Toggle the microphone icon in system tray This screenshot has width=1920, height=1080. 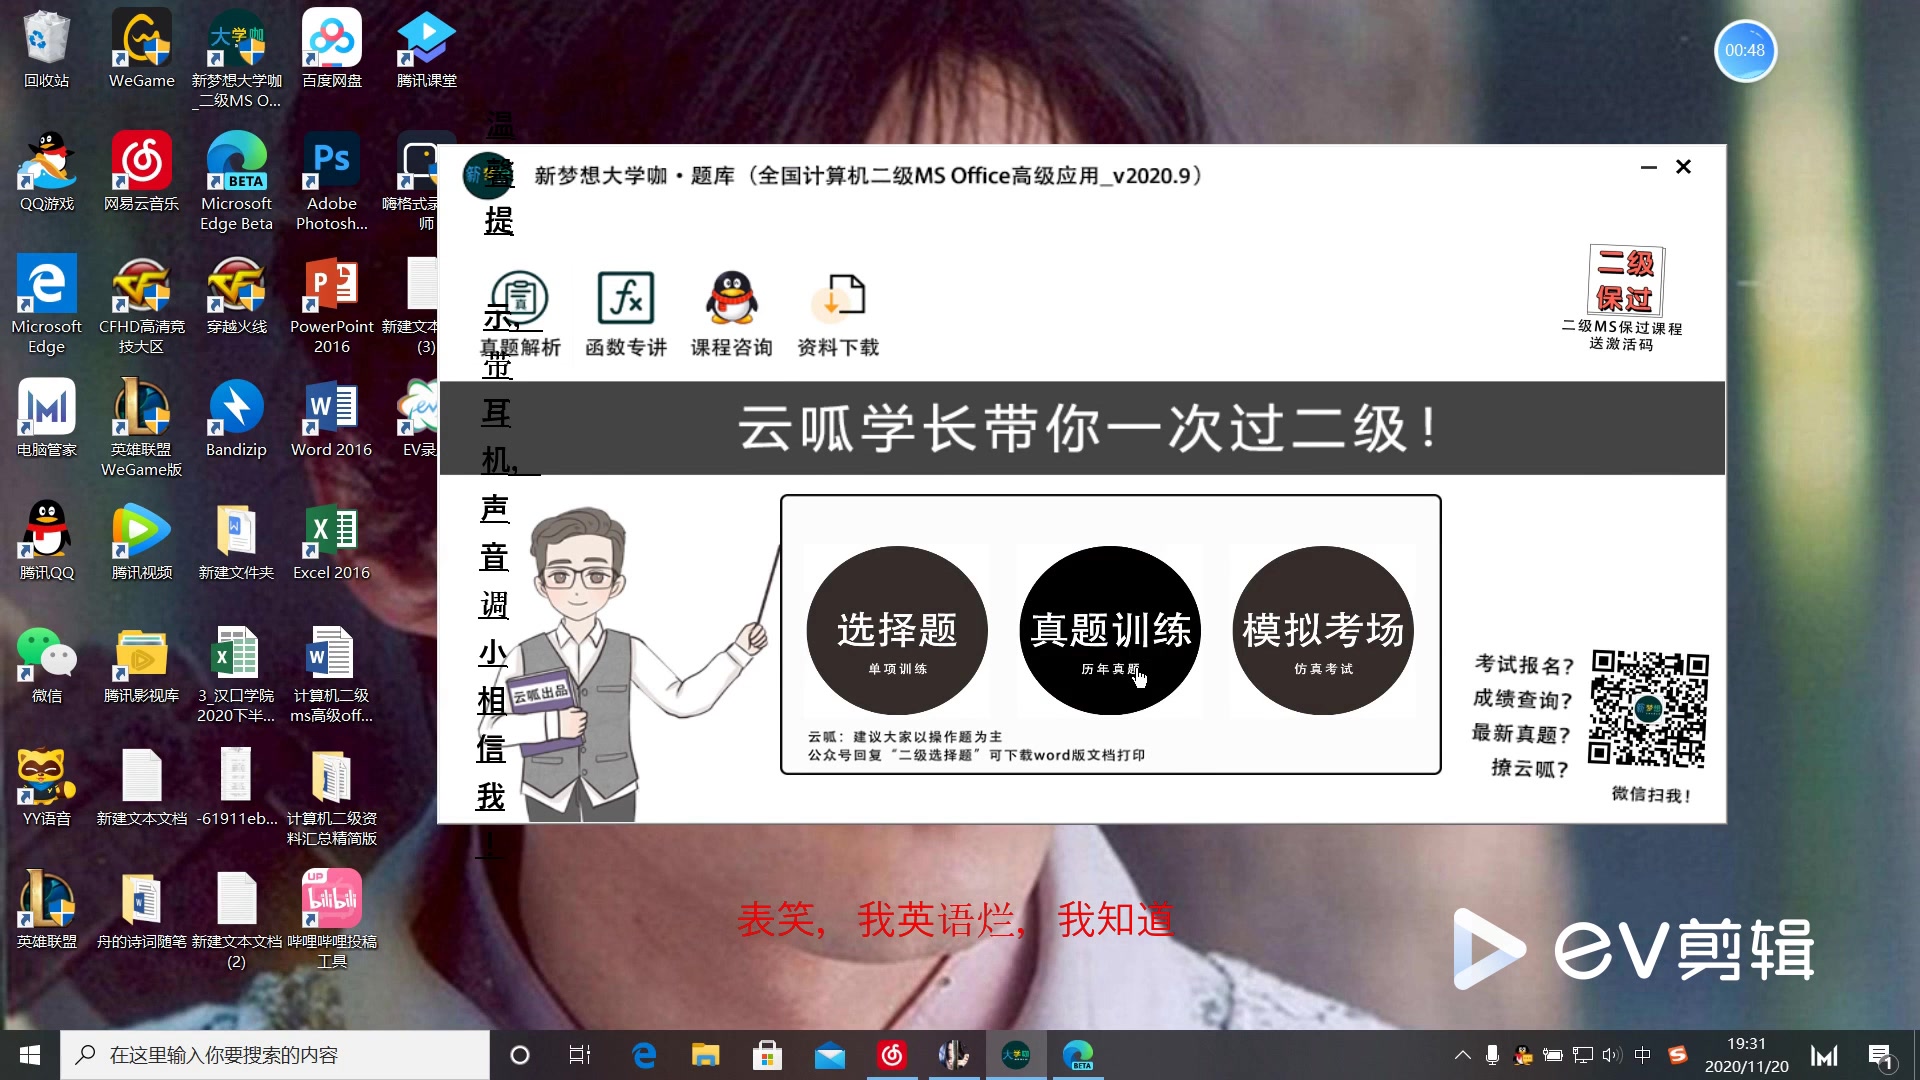coord(1491,1054)
